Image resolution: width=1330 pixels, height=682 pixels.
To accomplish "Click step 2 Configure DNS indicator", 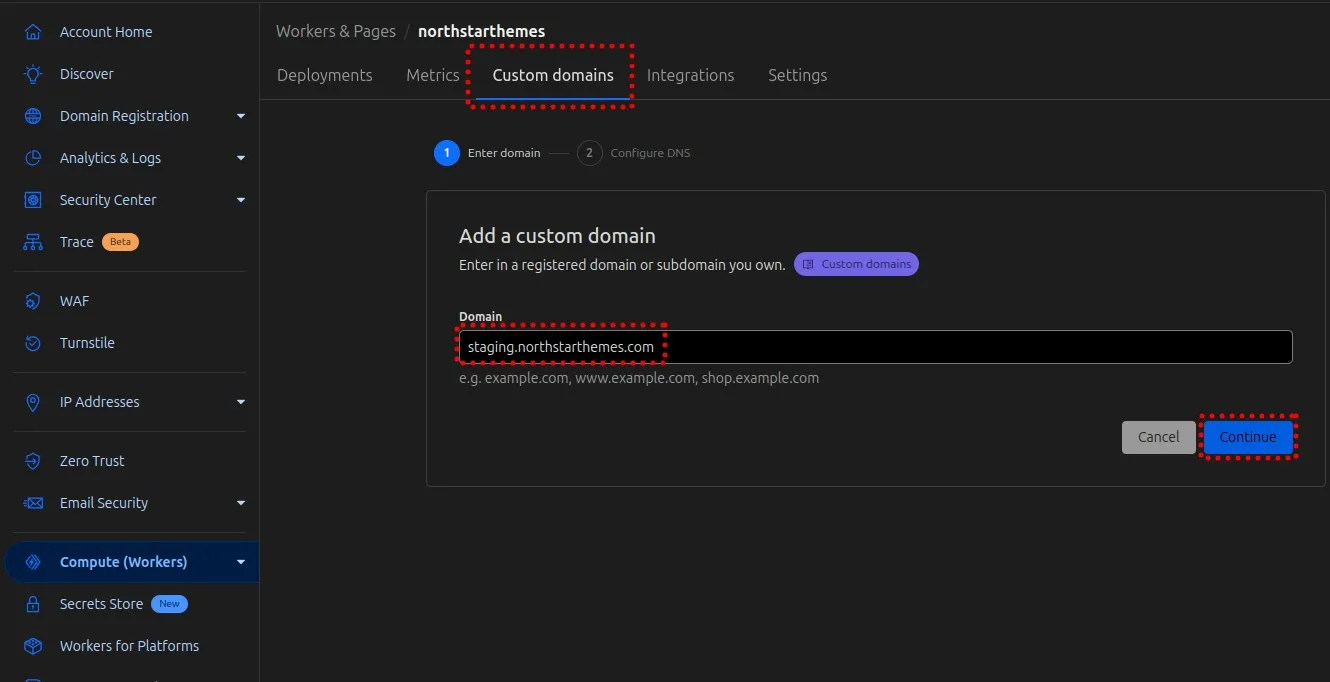I will tap(634, 153).
